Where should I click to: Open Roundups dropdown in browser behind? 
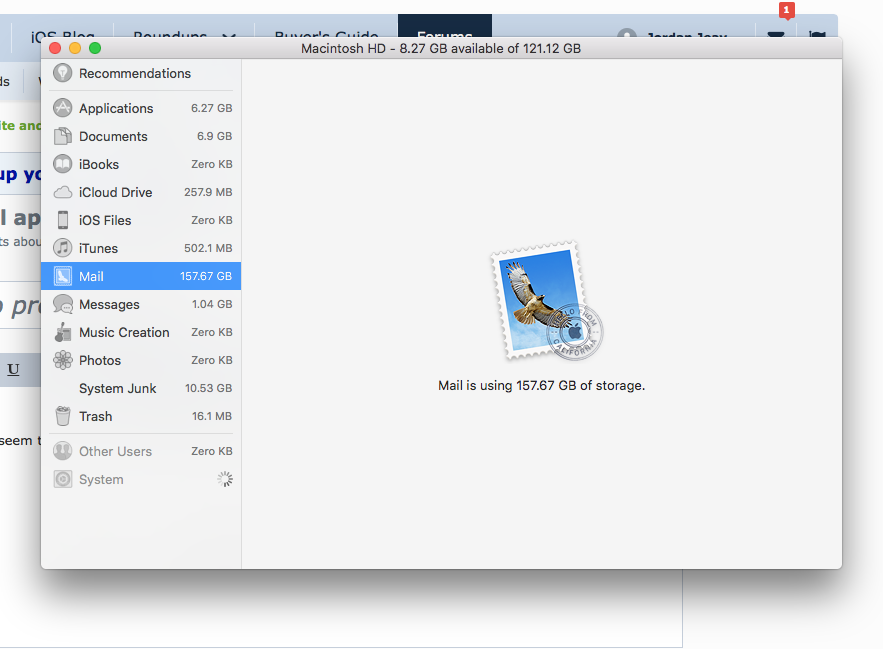(x=184, y=32)
